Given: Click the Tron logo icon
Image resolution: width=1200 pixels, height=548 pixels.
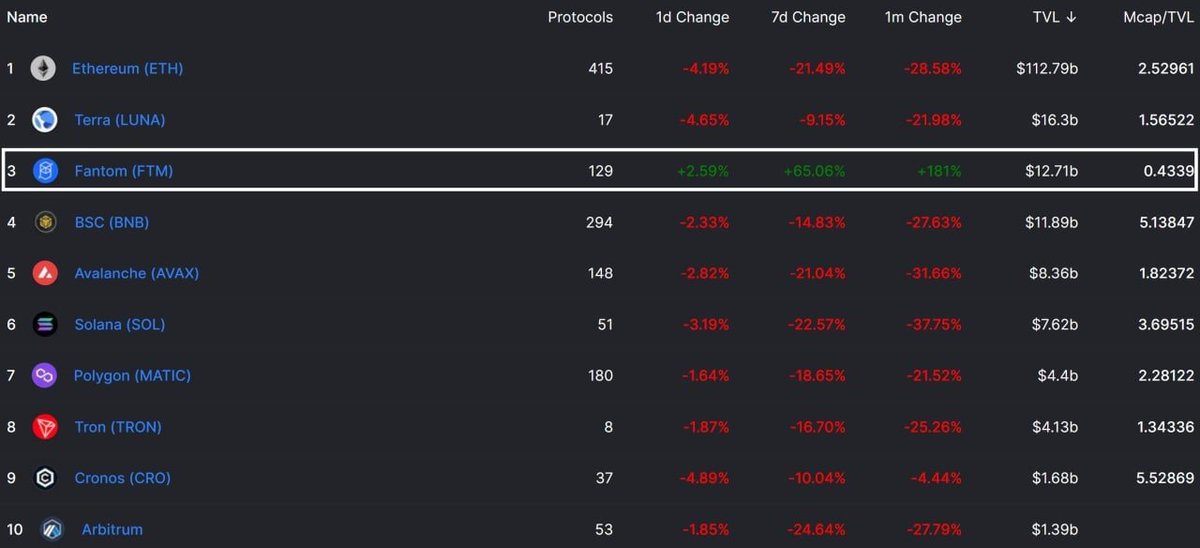Looking at the screenshot, I should 45,427.
